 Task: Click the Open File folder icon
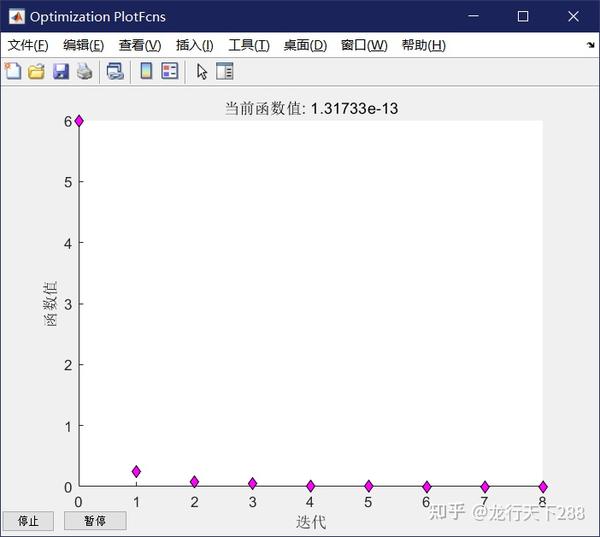36,71
